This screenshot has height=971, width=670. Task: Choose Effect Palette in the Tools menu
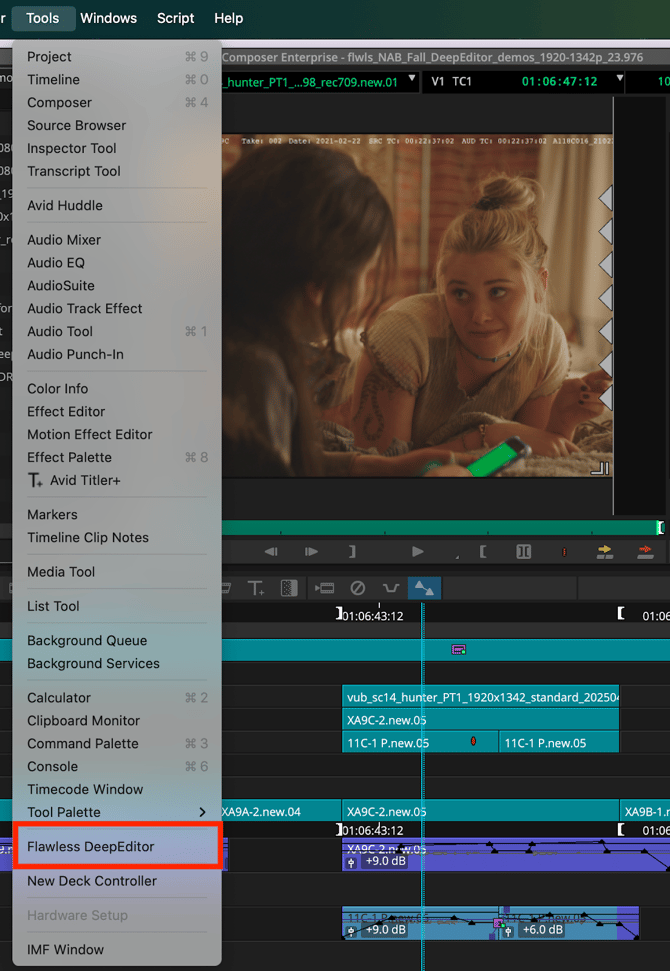click(x=69, y=457)
